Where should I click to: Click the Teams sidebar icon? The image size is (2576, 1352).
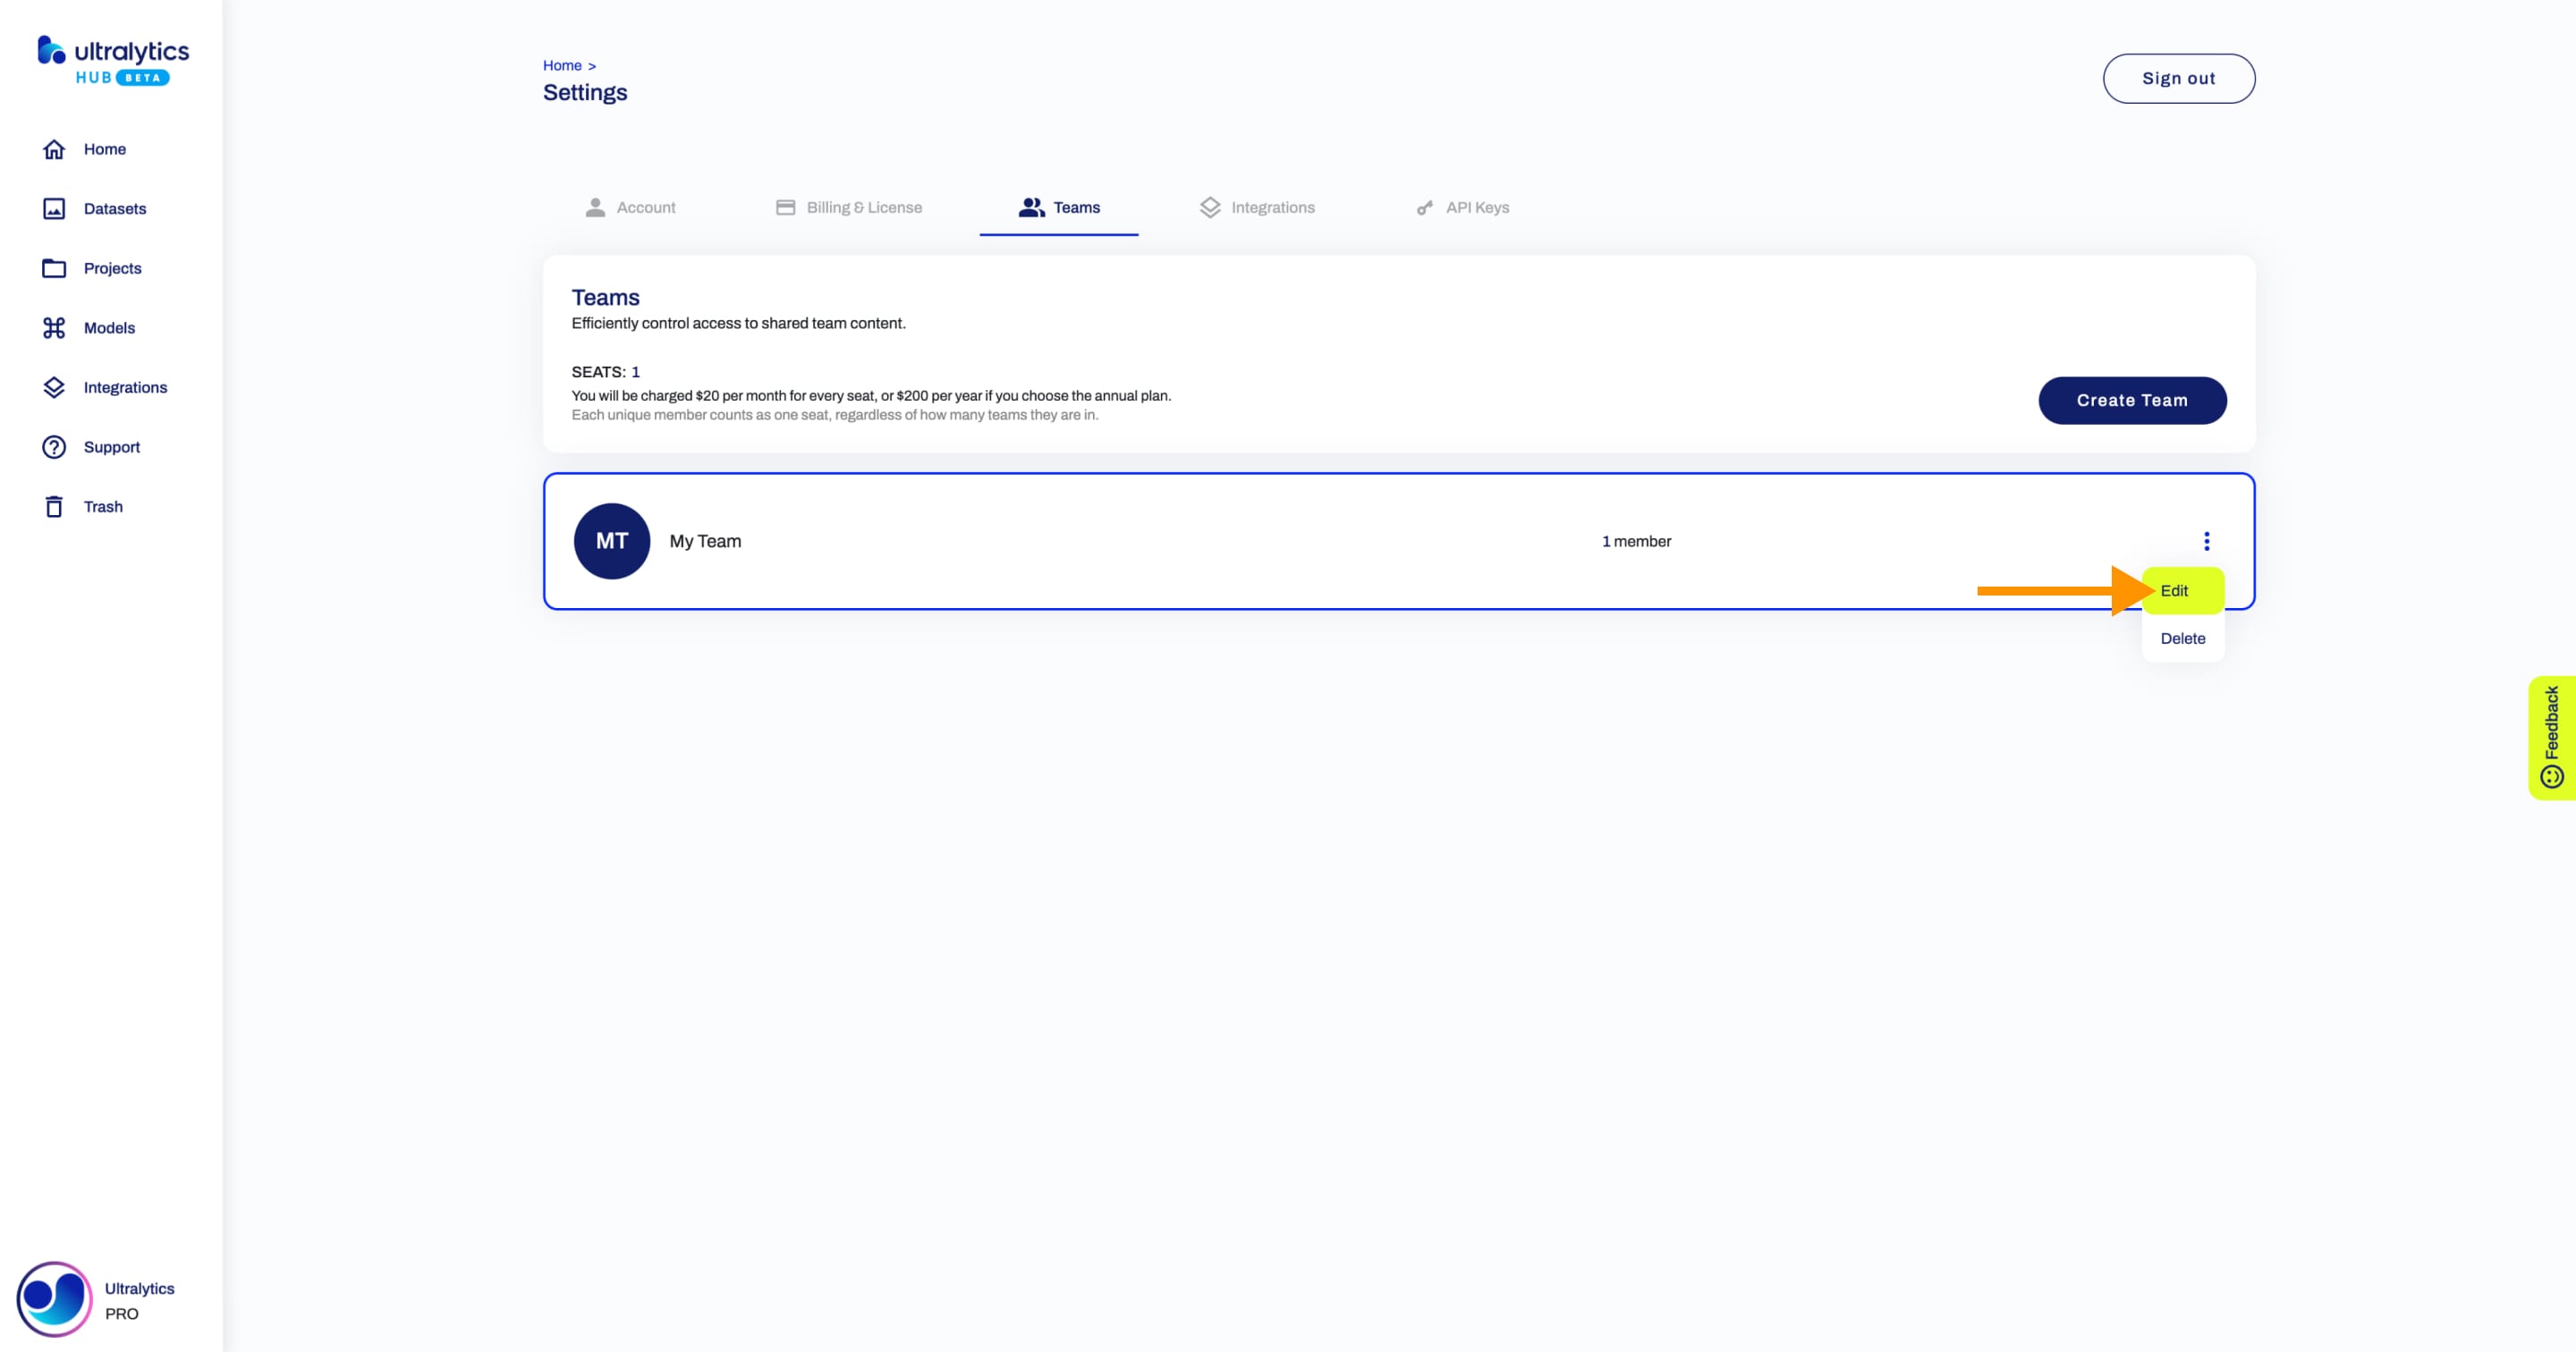(x=1058, y=206)
